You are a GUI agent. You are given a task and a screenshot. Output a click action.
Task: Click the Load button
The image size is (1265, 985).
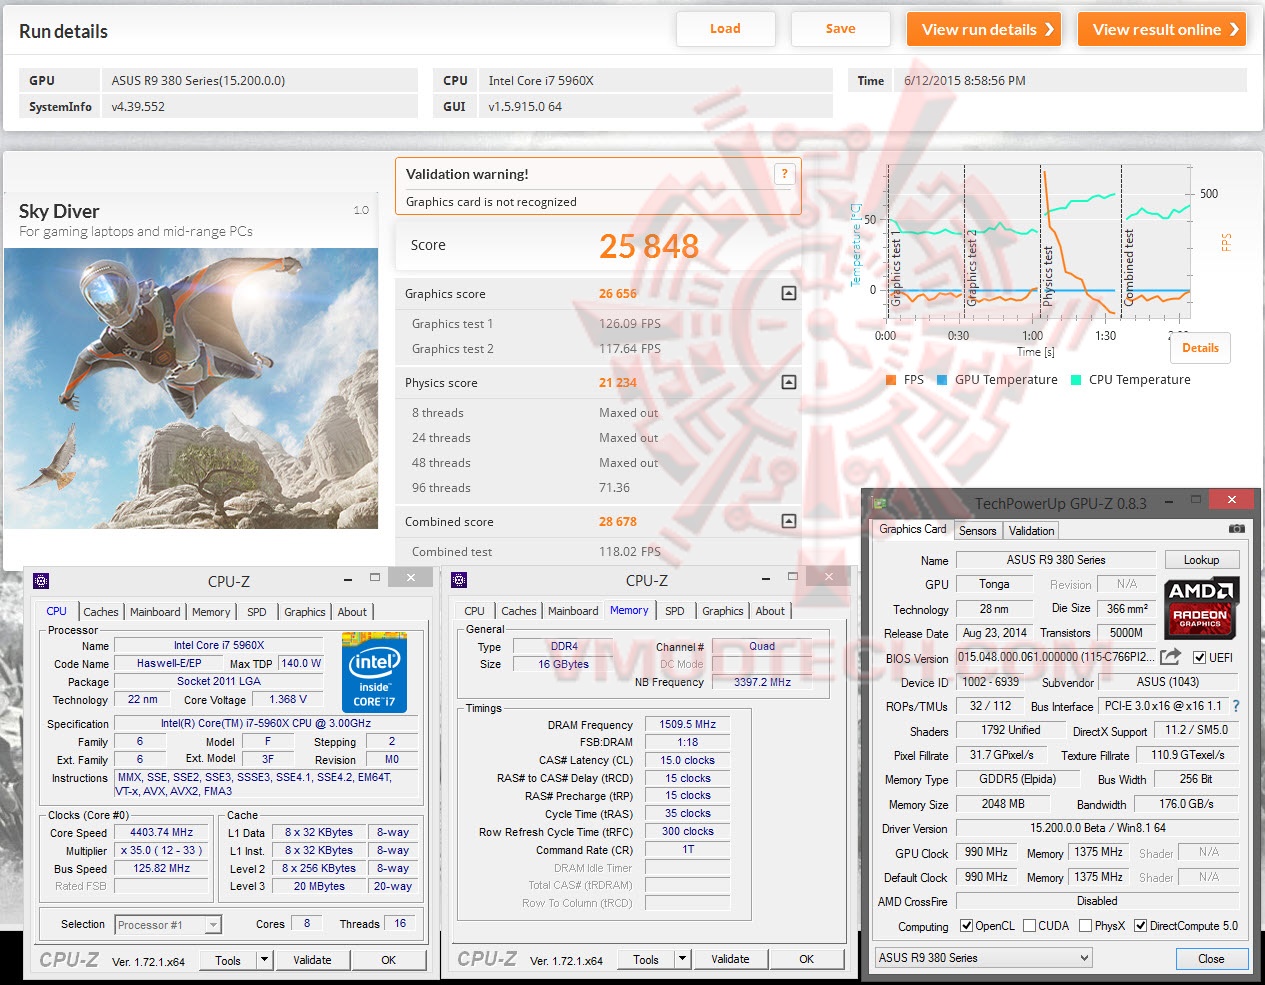point(726,29)
